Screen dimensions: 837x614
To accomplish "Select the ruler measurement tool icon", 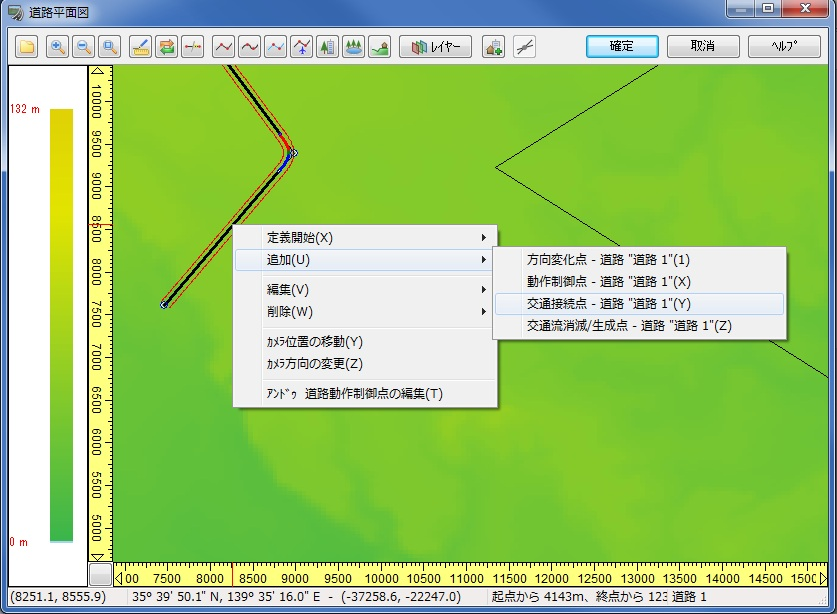I will point(140,46).
